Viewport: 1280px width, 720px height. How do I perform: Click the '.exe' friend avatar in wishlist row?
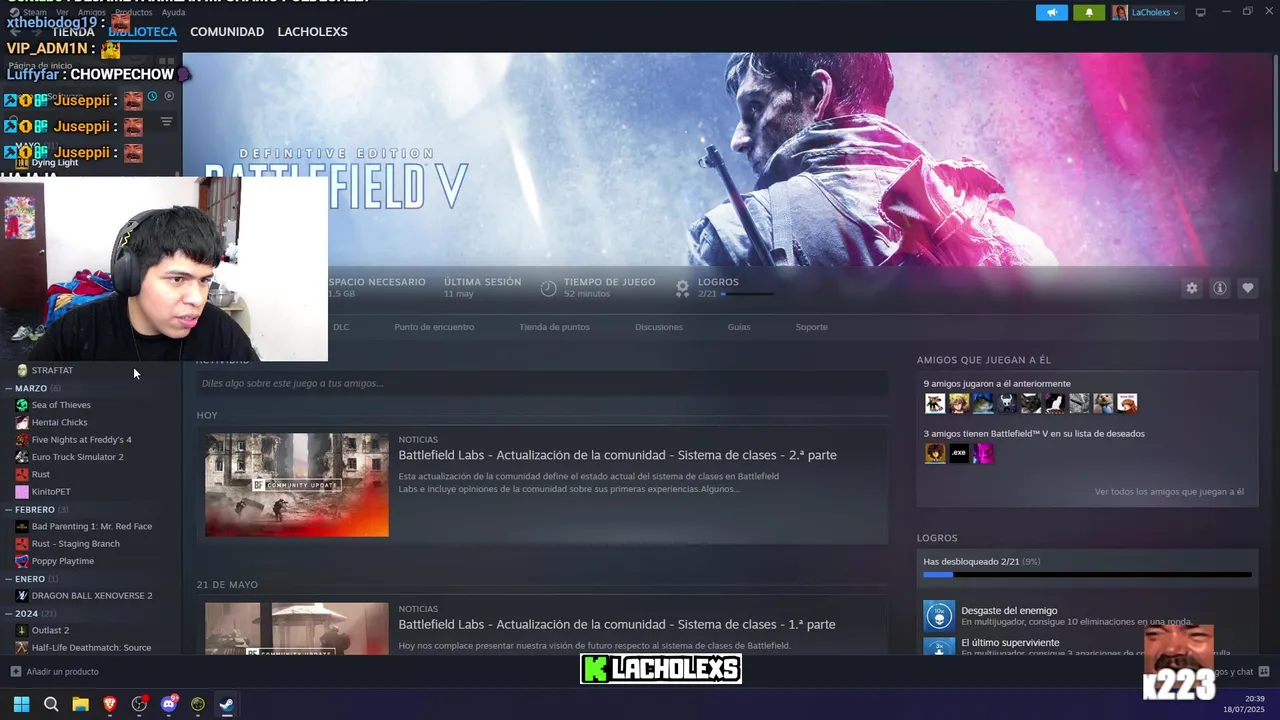[x=959, y=453]
